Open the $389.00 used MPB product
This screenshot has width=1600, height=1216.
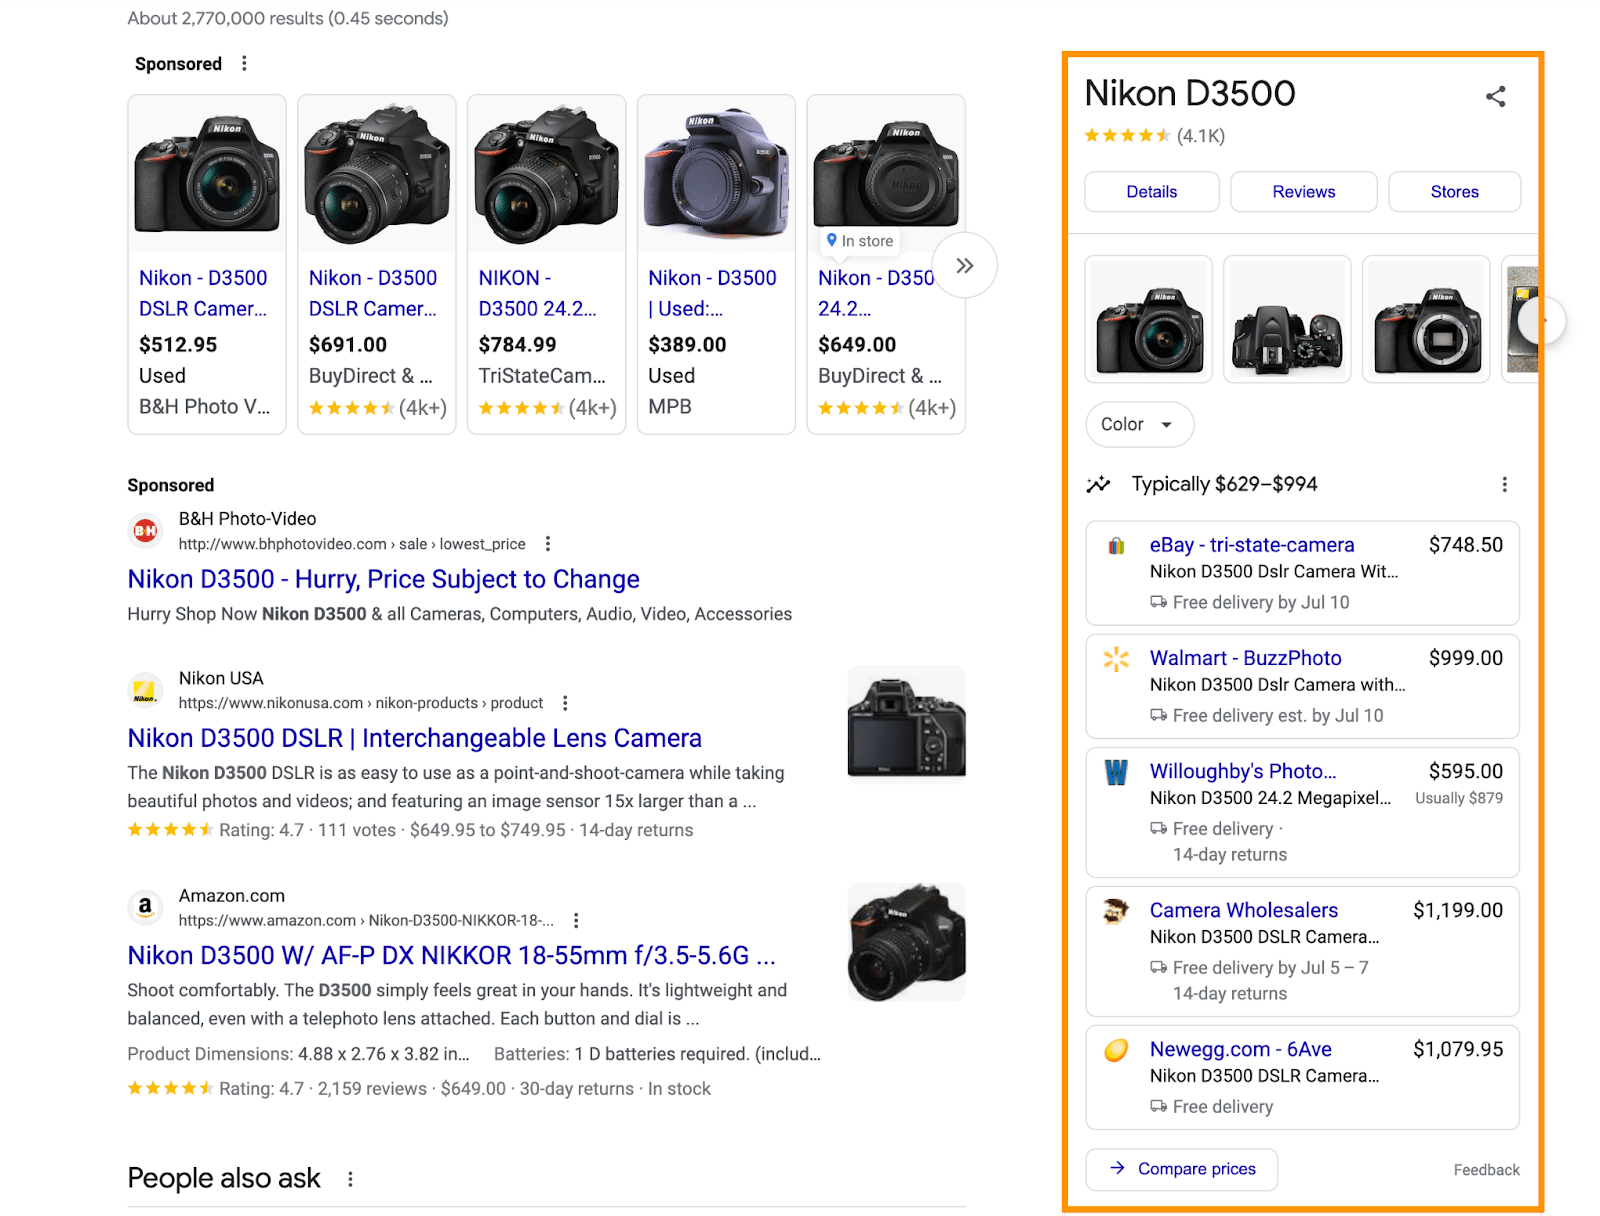[x=716, y=264]
